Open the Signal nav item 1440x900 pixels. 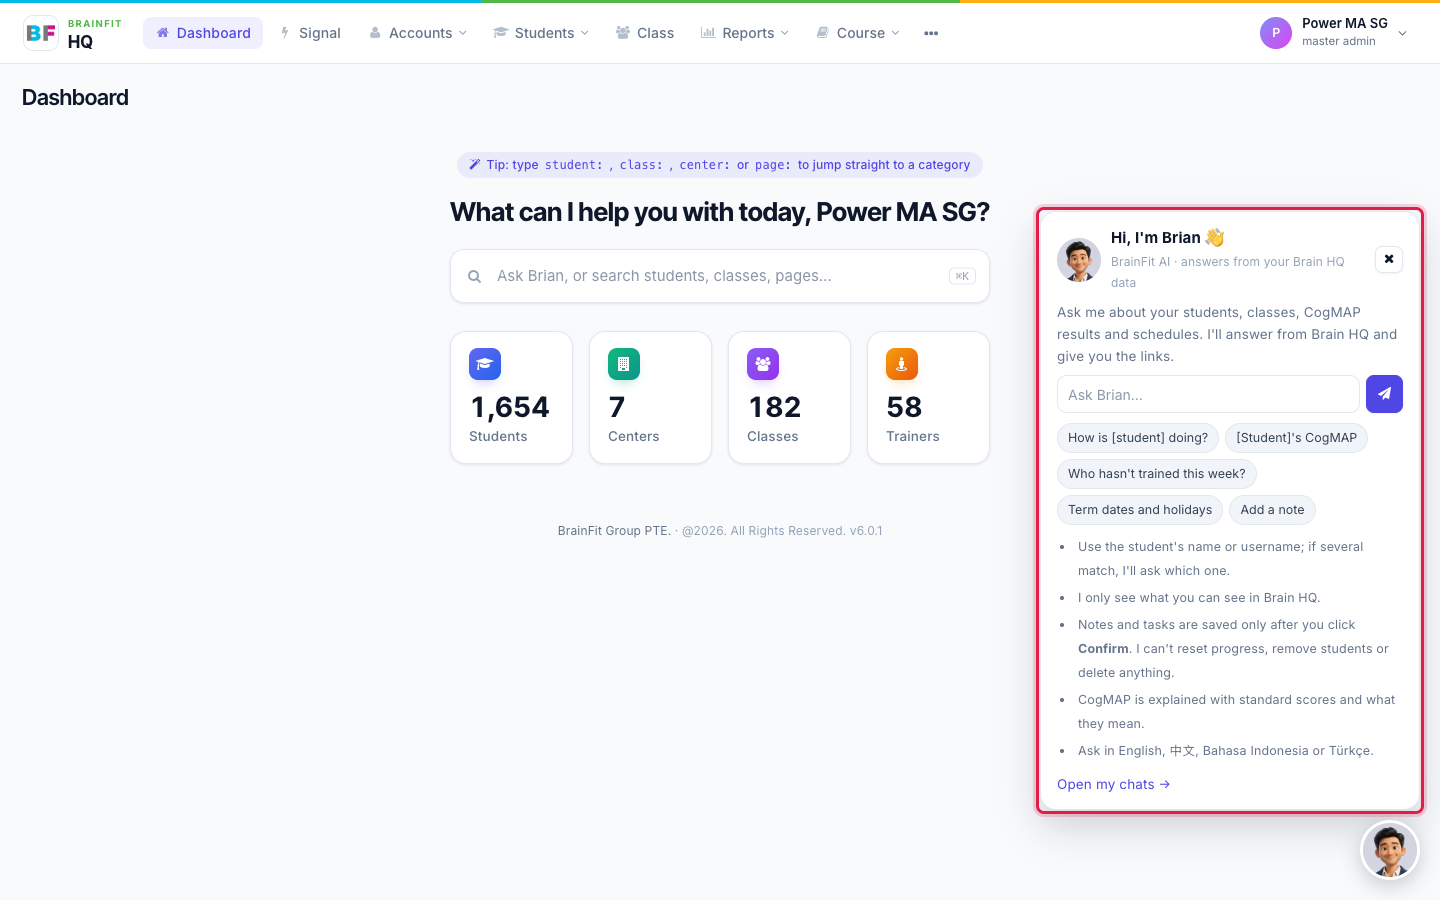click(310, 33)
